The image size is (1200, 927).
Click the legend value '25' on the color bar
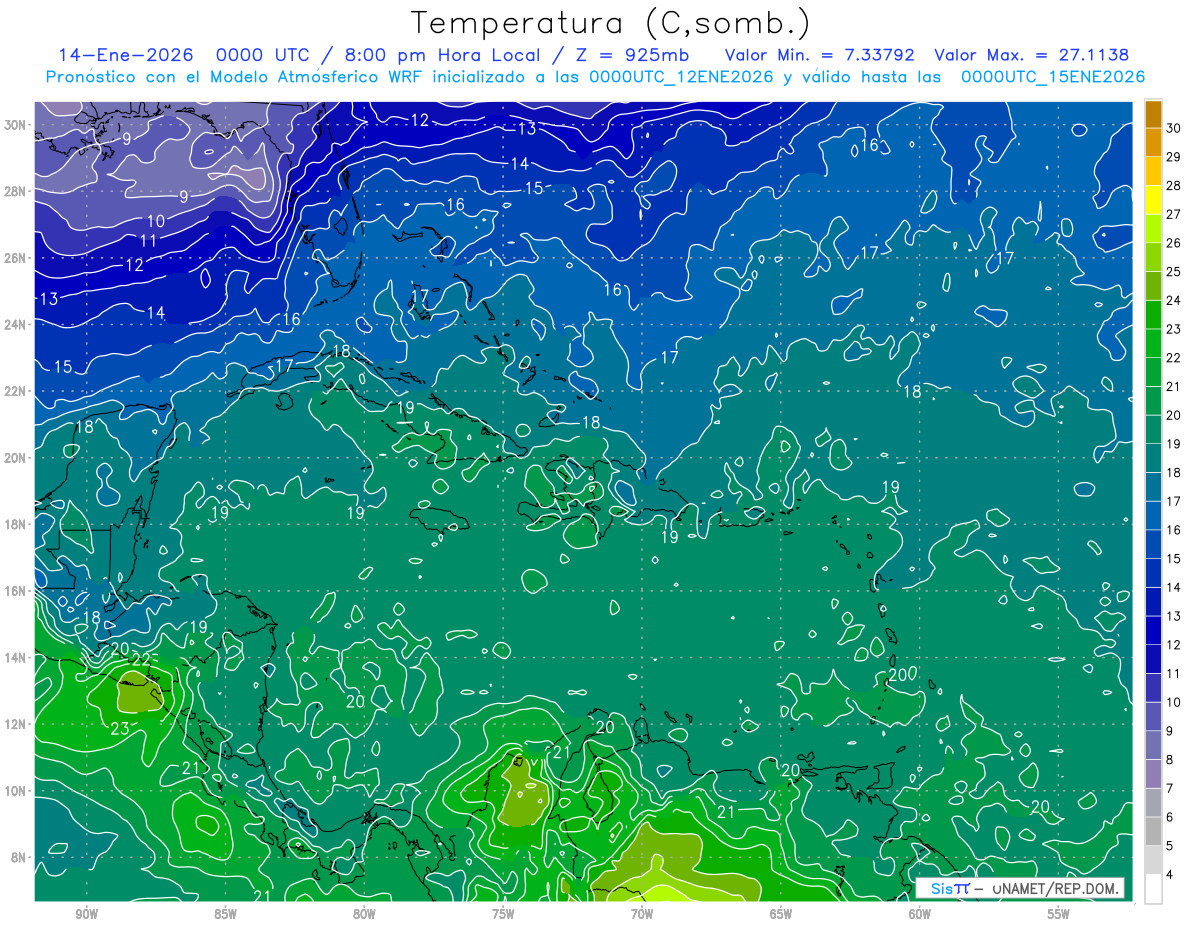(x=1174, y=271)
